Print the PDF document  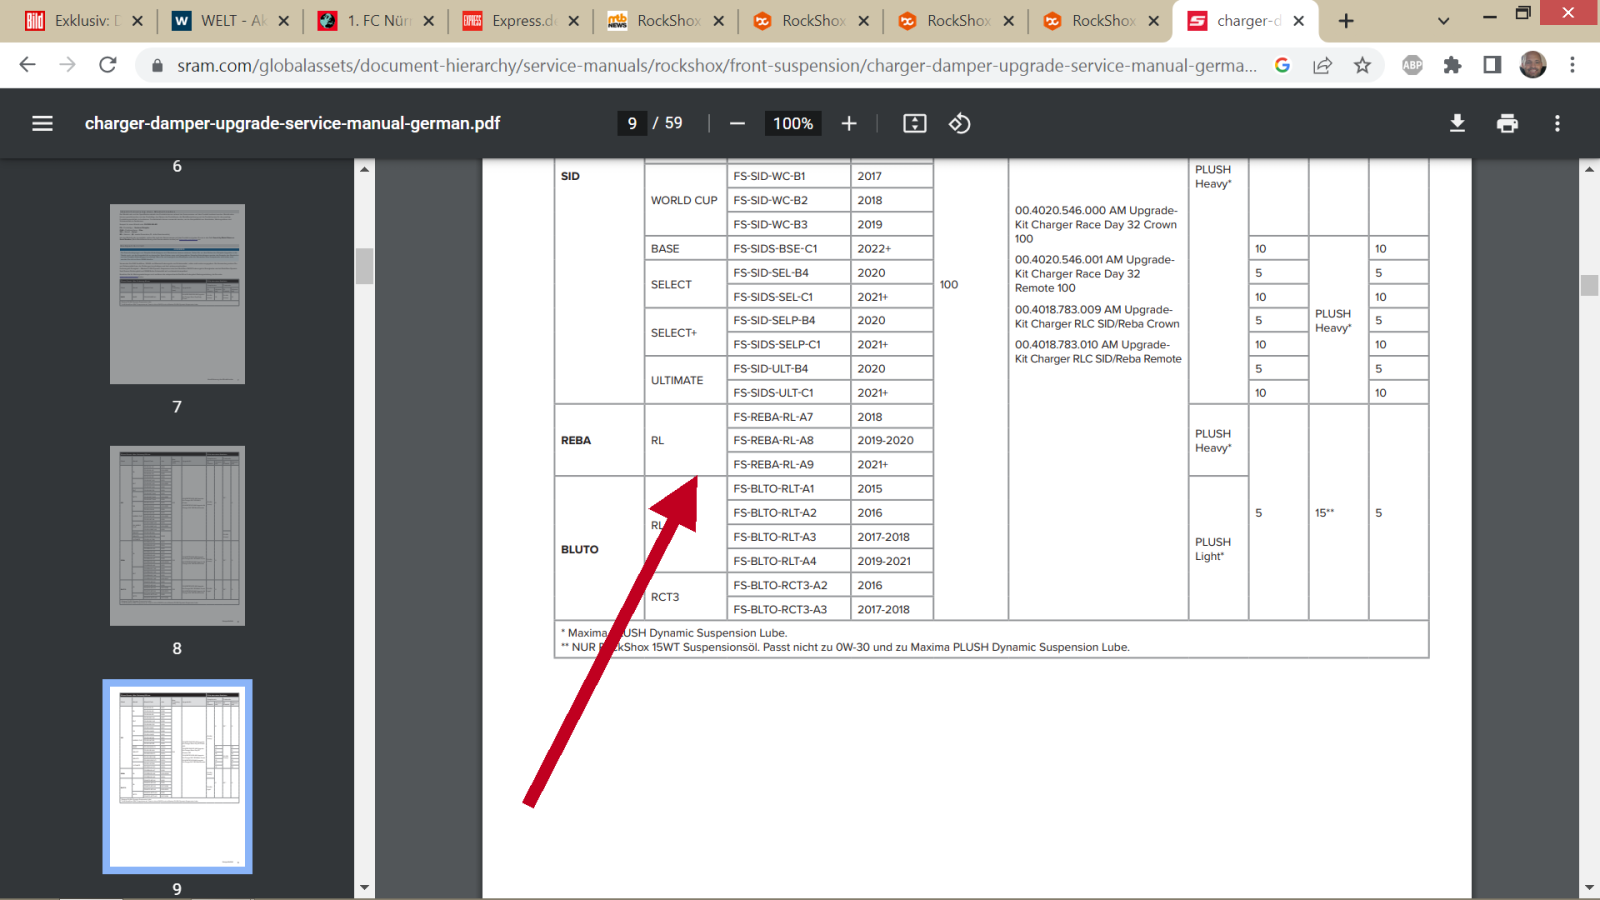pos(1507,123)
